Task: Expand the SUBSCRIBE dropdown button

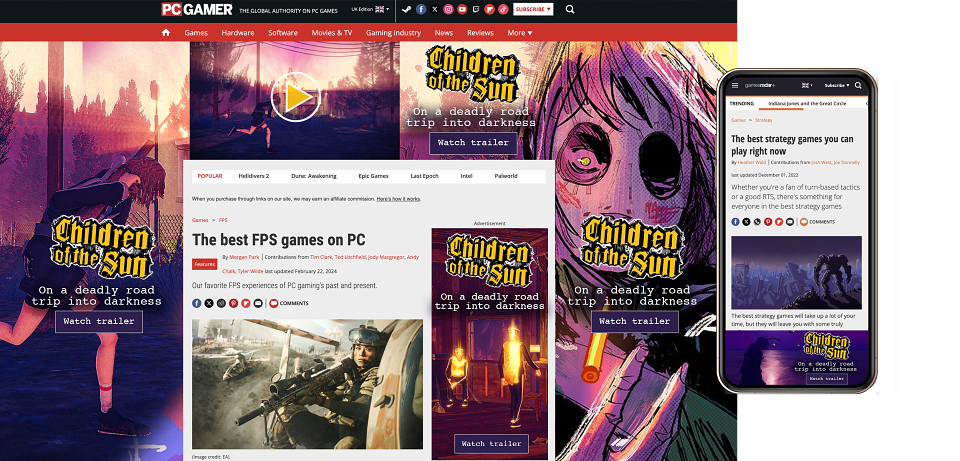Action: (533, 9)
